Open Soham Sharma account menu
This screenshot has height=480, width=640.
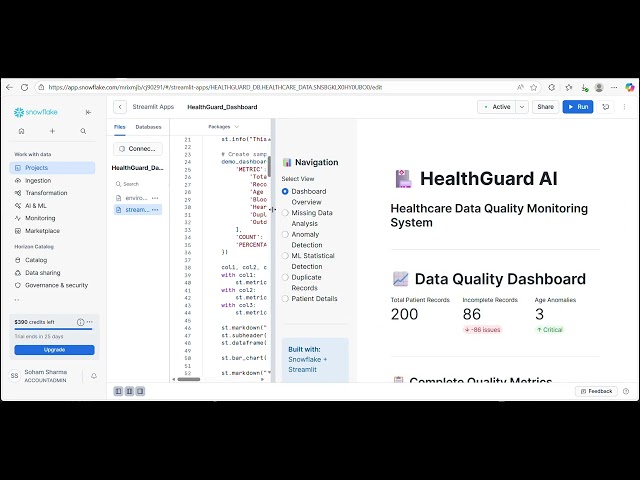tap(45, 376)
